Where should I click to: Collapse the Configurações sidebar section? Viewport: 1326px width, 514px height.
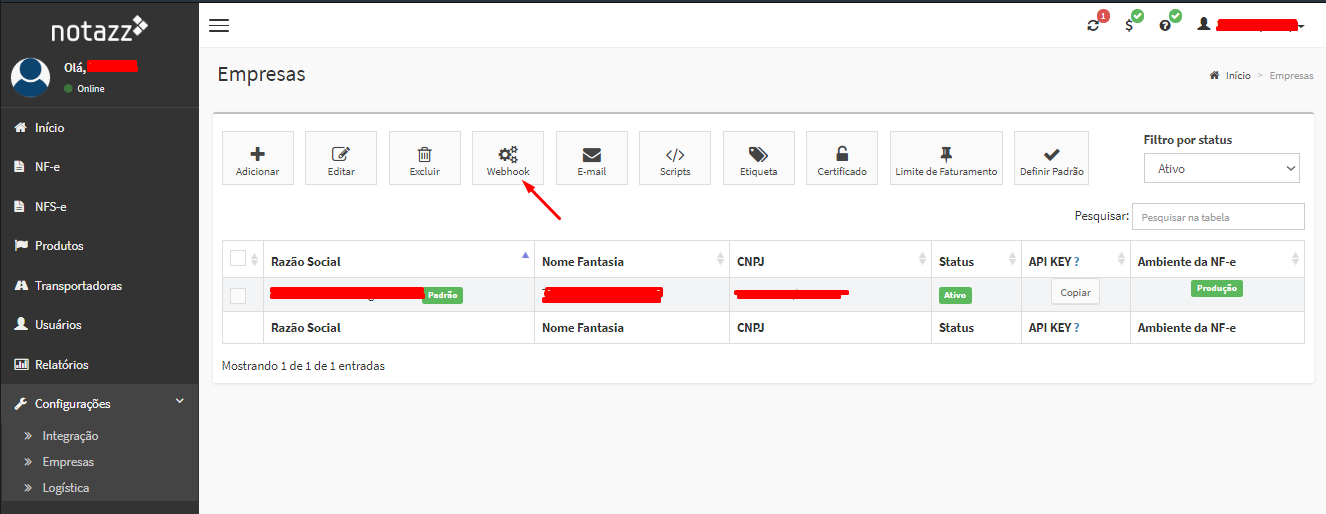pyautogui.click(x=99, y=404)
